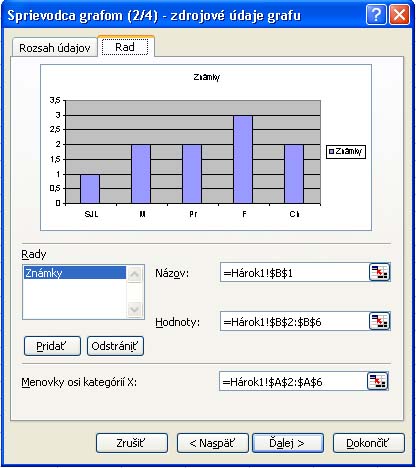Select the Rad tab
Screen dimensions: 416x468
point(125,47)
